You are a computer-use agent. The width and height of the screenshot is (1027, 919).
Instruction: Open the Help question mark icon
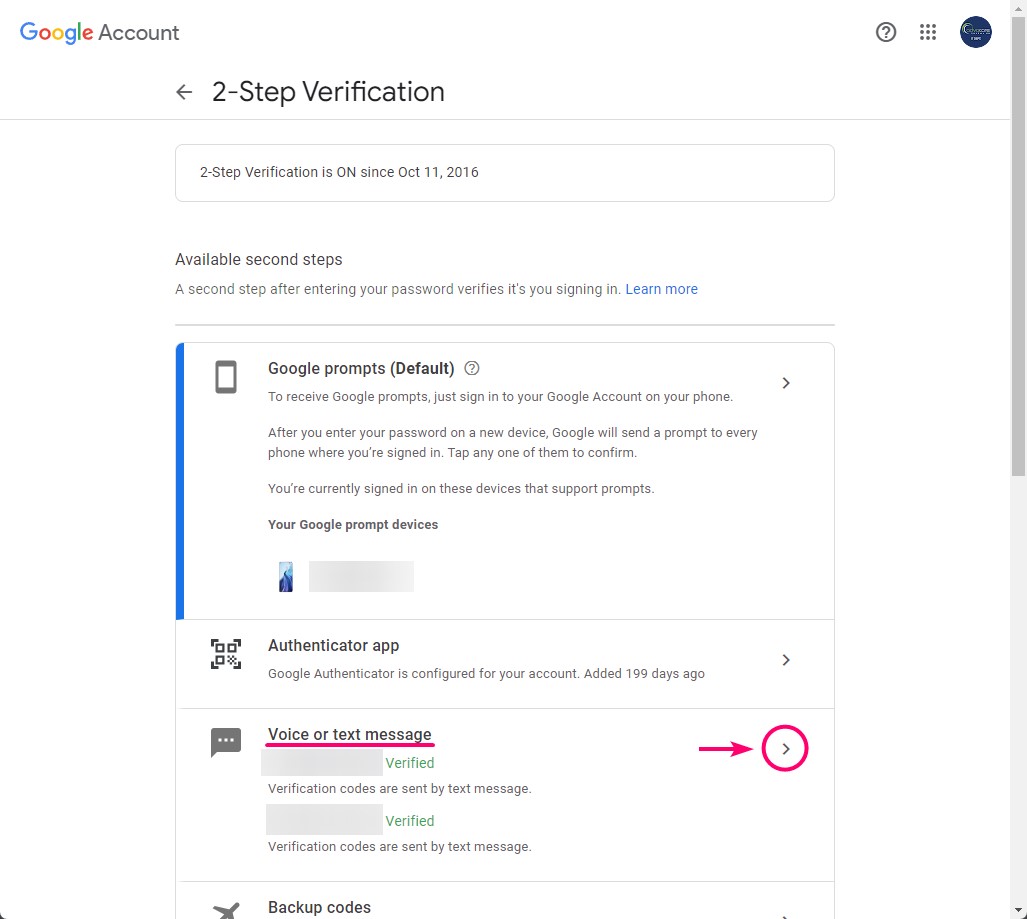[x=886, y=32]
